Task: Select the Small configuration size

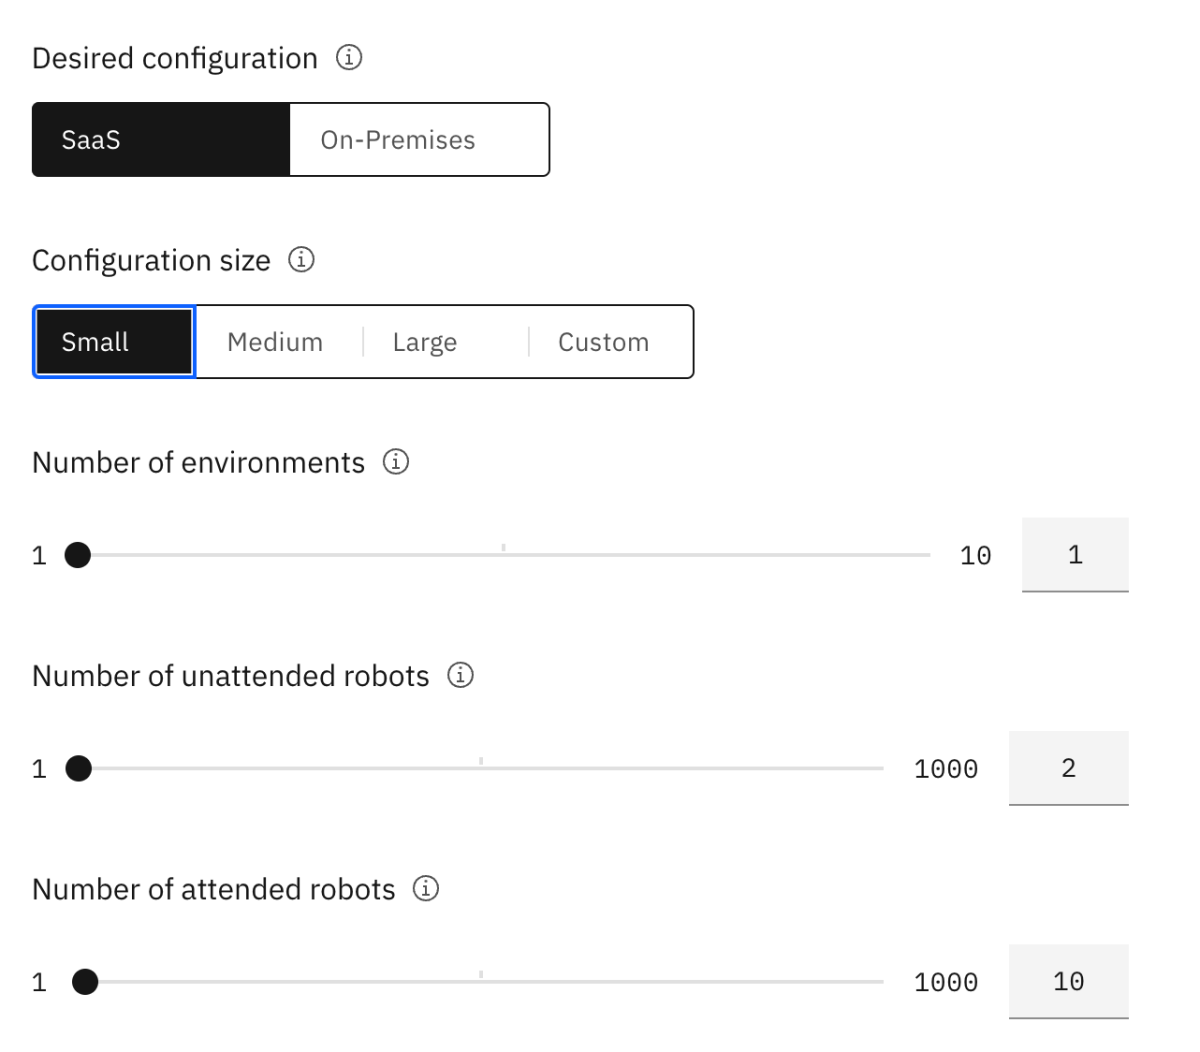Action: 113,341
